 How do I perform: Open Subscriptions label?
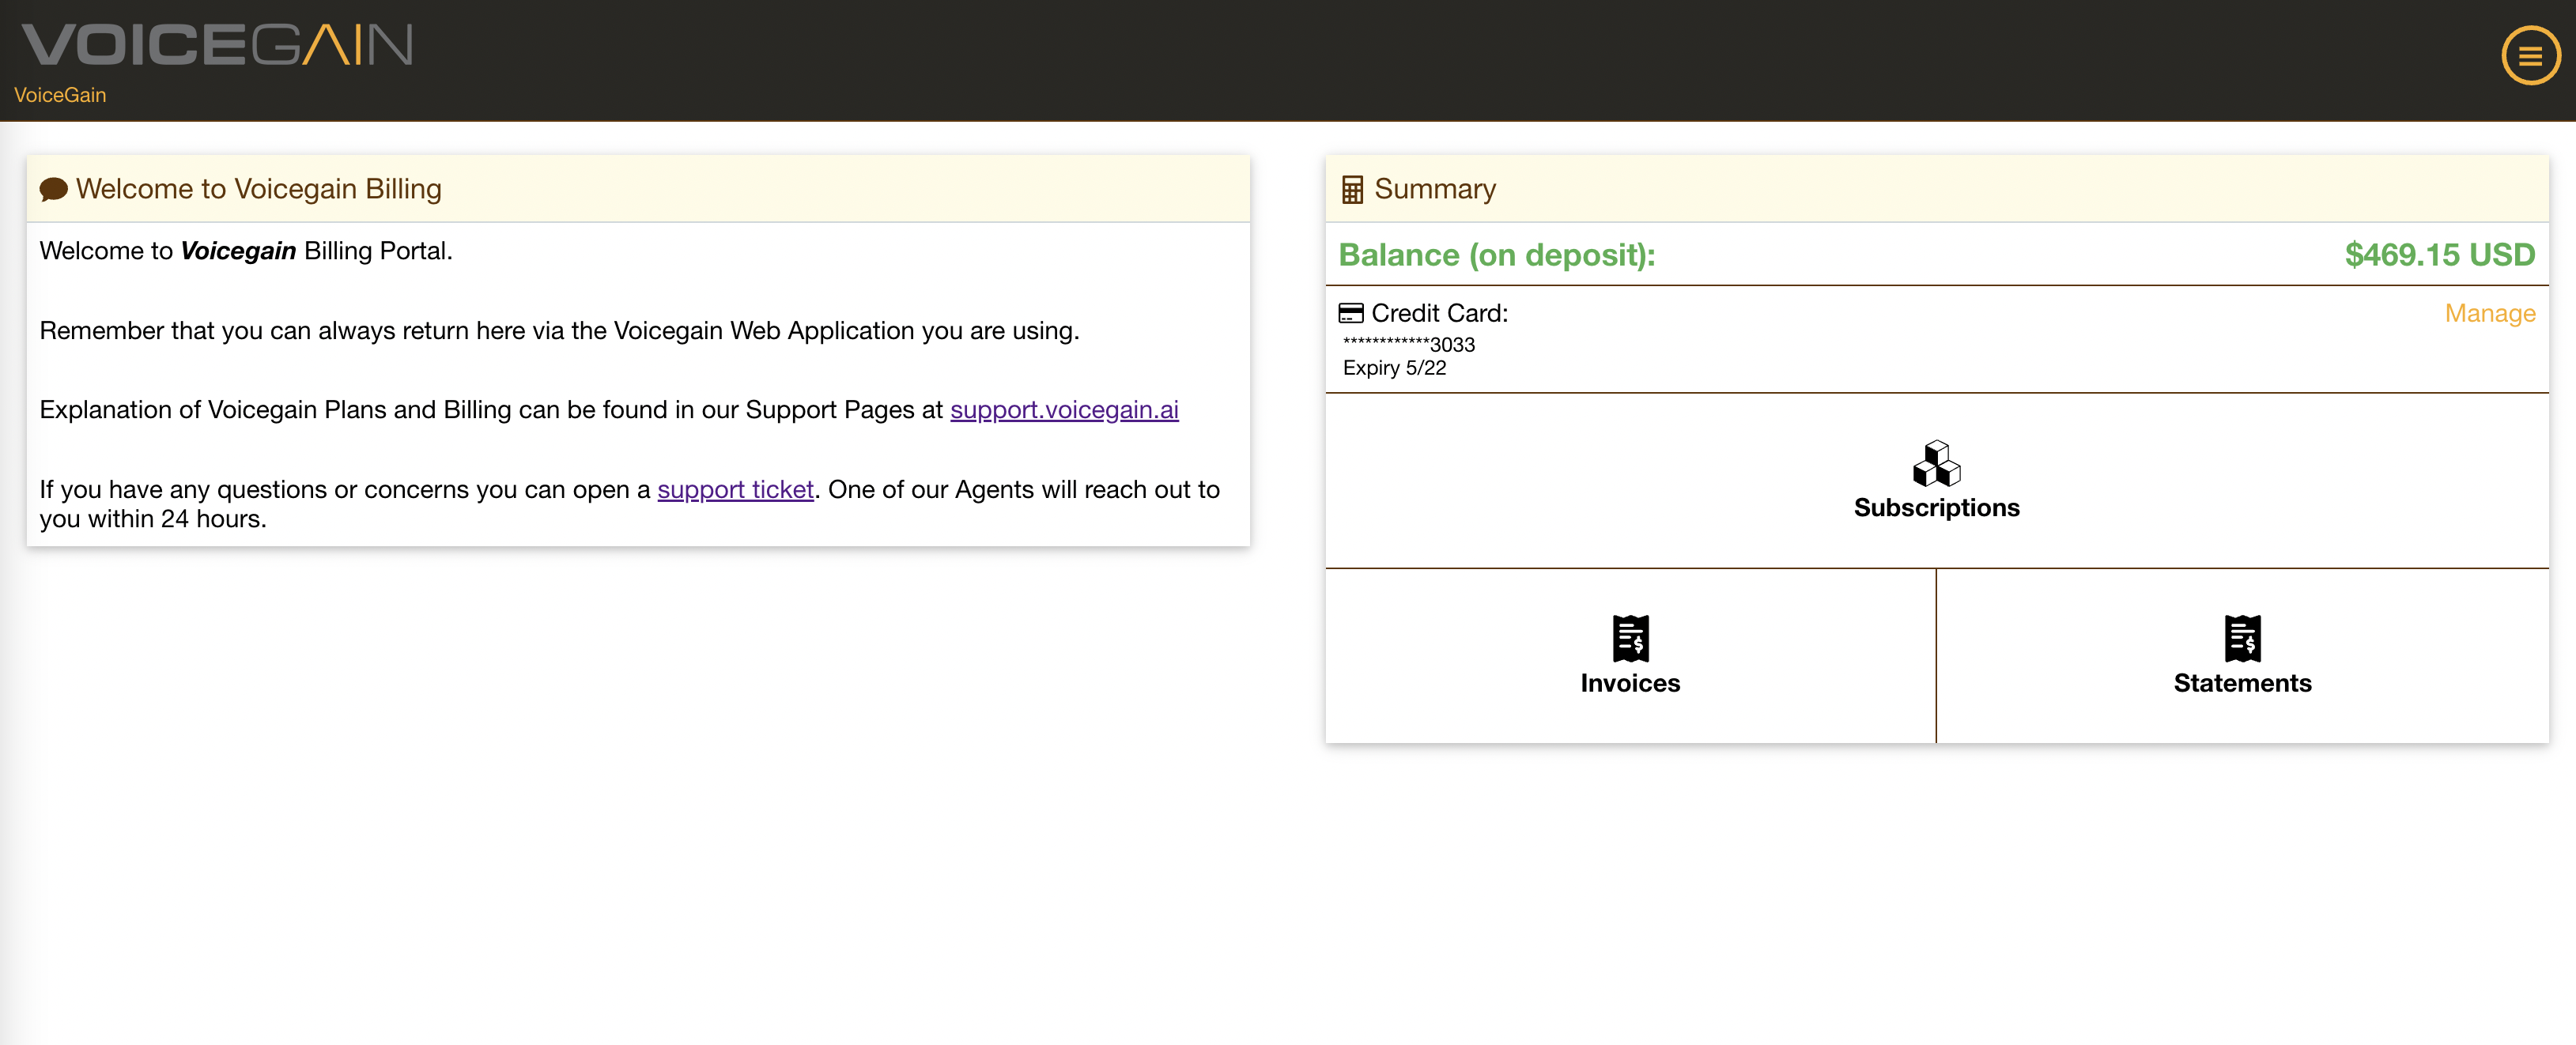click(x=1936, y=508)
